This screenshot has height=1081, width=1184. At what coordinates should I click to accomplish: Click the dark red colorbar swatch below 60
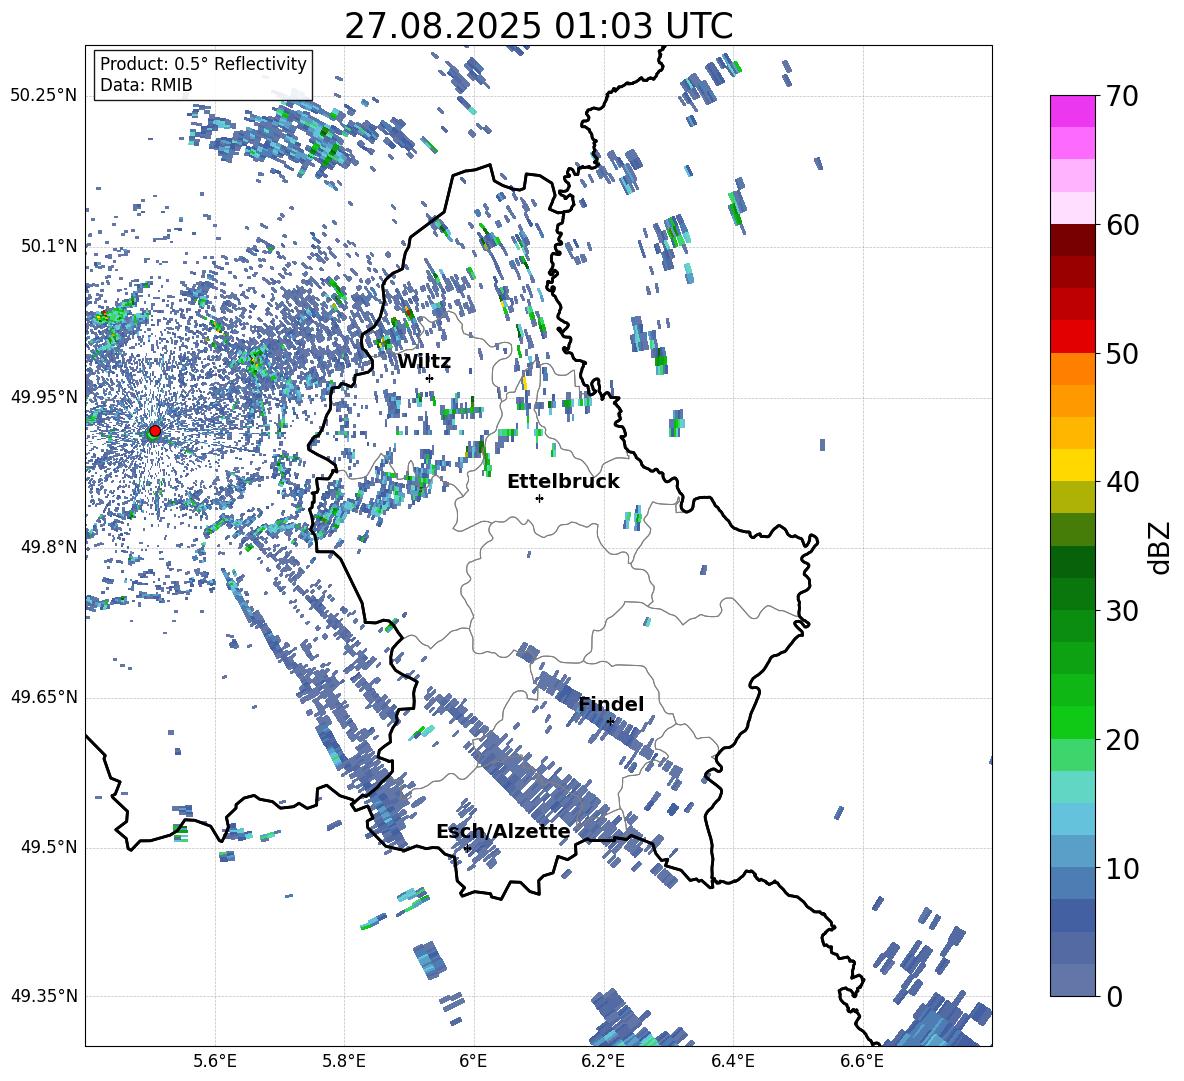click(x=1072, y=240)
